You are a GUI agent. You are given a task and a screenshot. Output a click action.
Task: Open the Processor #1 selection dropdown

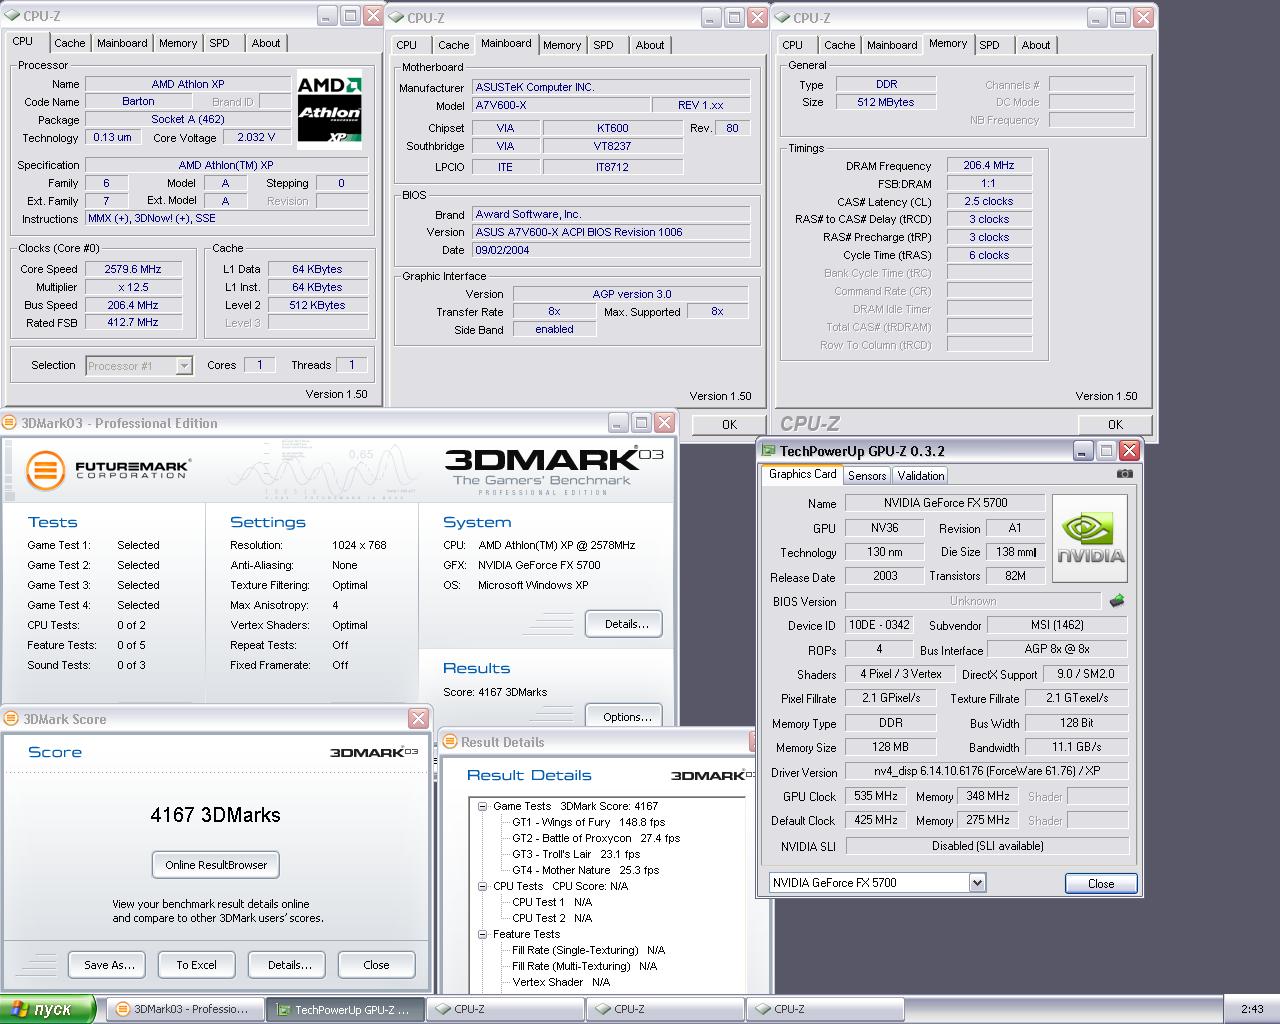183,366
